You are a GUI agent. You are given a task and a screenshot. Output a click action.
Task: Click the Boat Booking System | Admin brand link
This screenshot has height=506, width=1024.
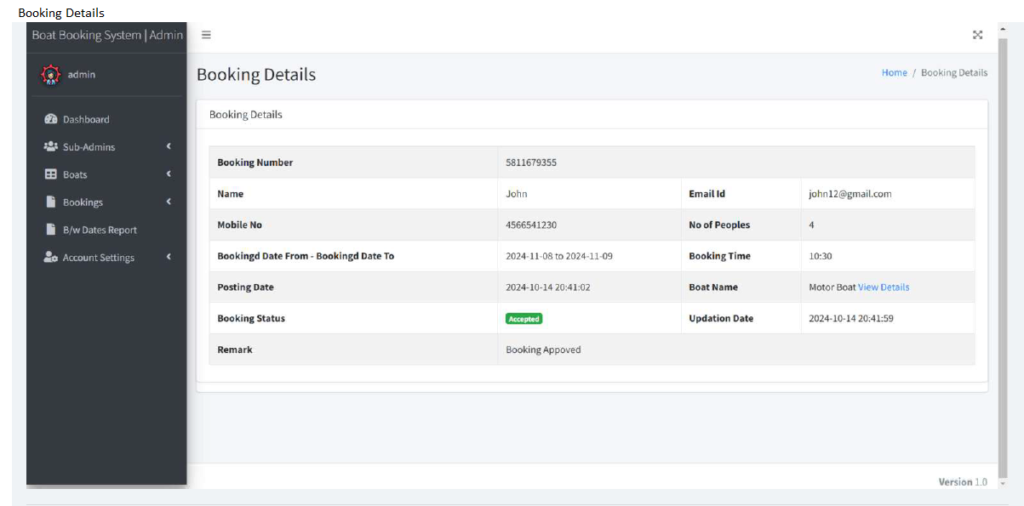coord(107,35)
